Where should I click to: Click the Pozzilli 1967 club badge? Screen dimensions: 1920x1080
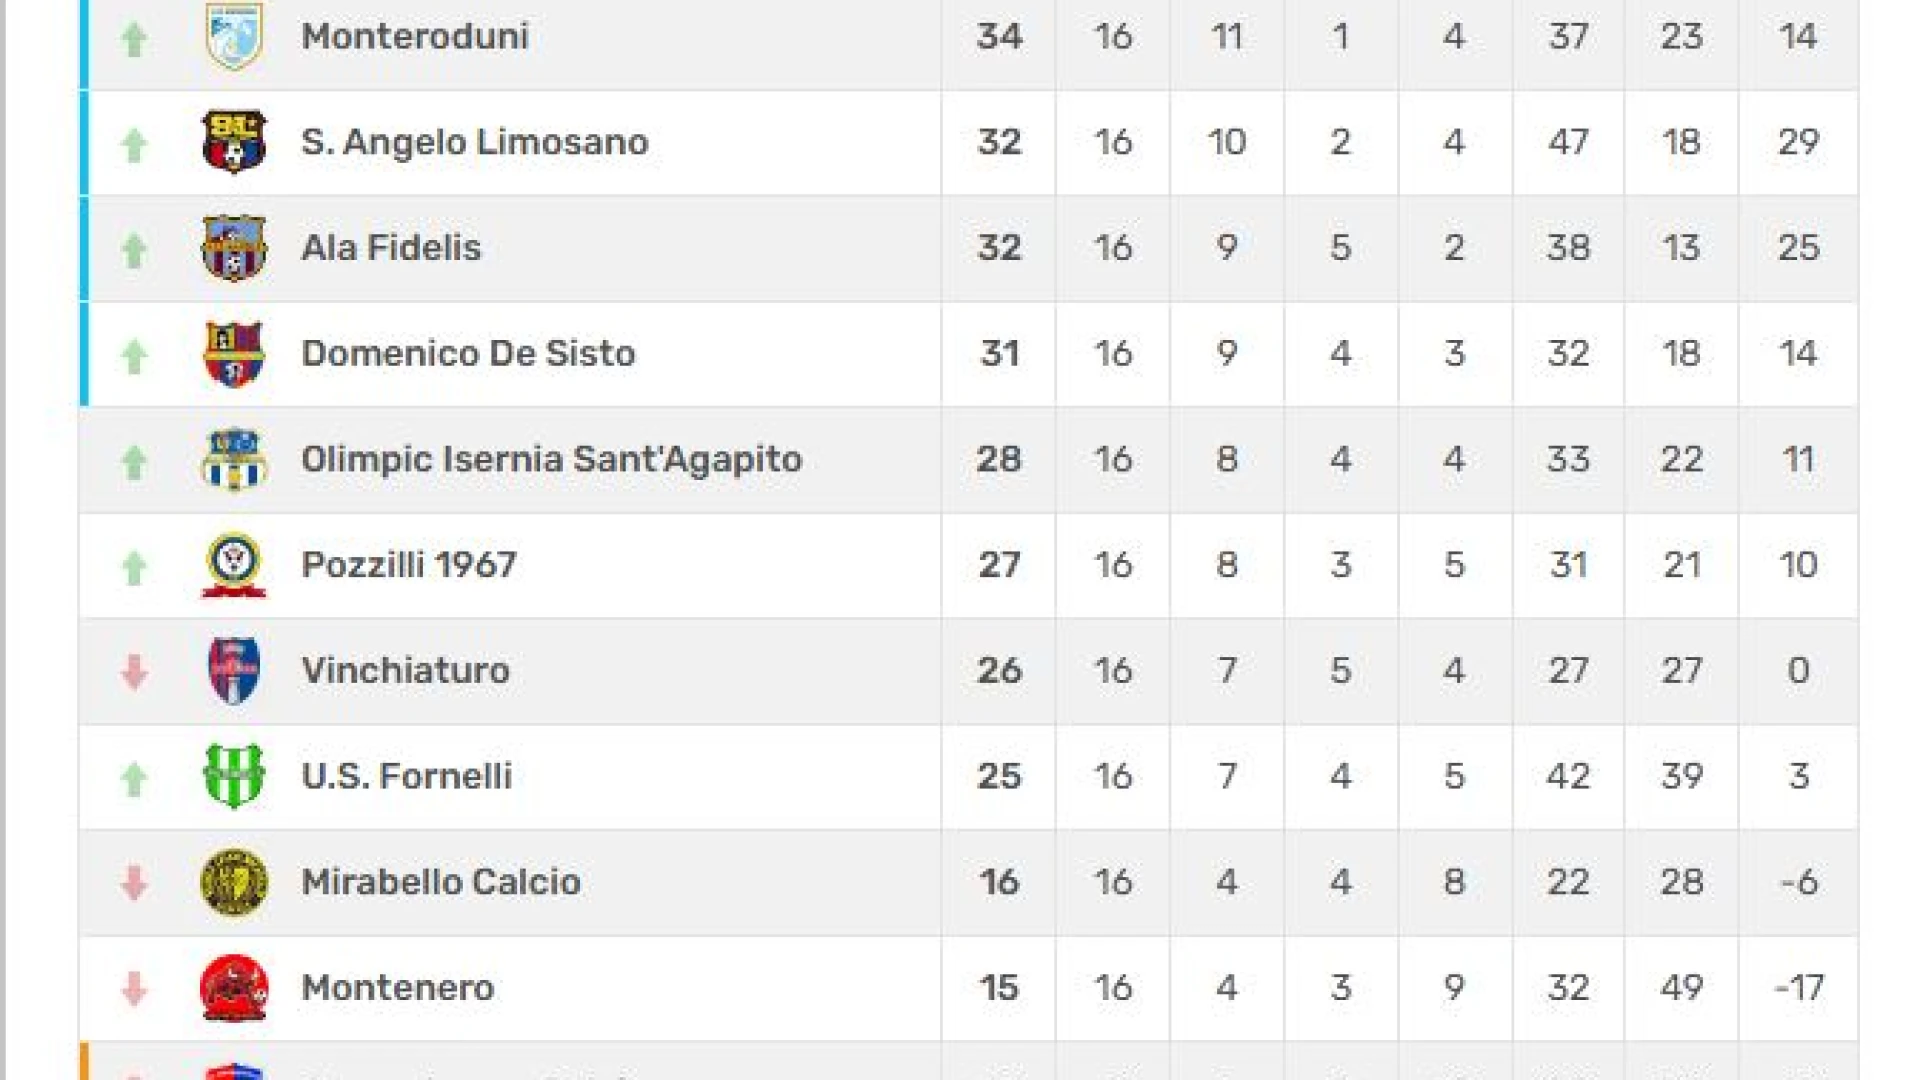(x=234, y=565)
